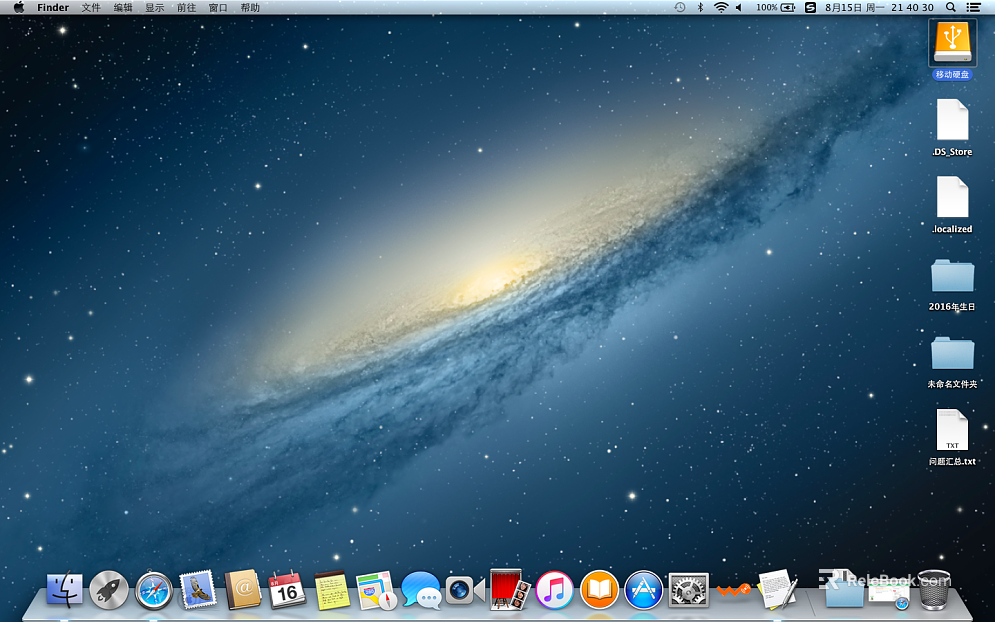Open the 显示 menu

(154, 8)
